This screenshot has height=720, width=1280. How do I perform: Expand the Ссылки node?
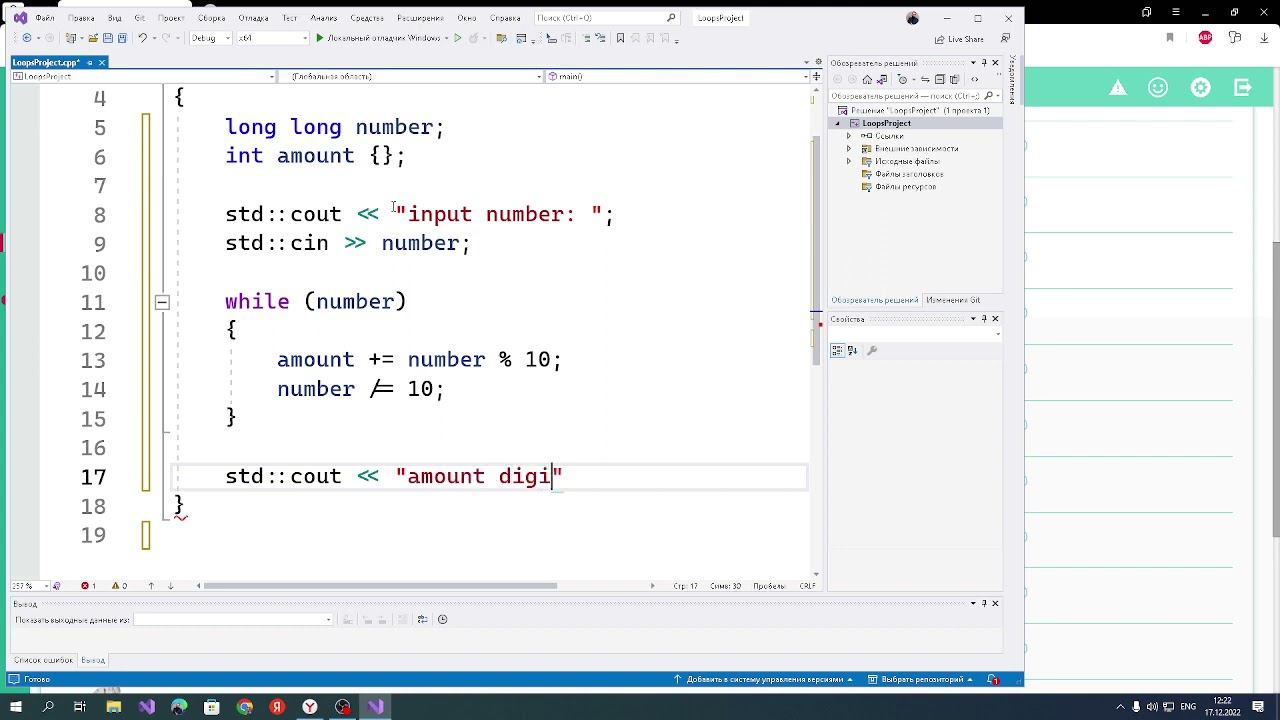[x=849, y=136]
